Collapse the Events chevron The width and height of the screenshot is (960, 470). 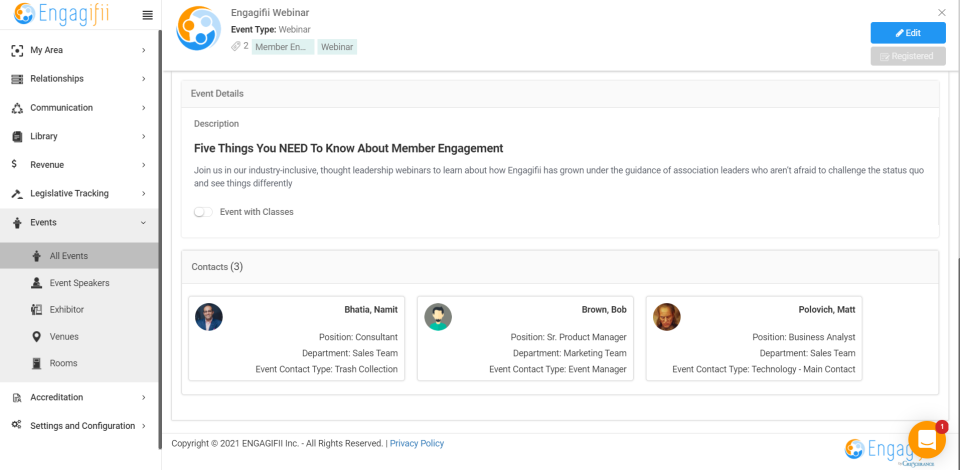coord(144,223)
